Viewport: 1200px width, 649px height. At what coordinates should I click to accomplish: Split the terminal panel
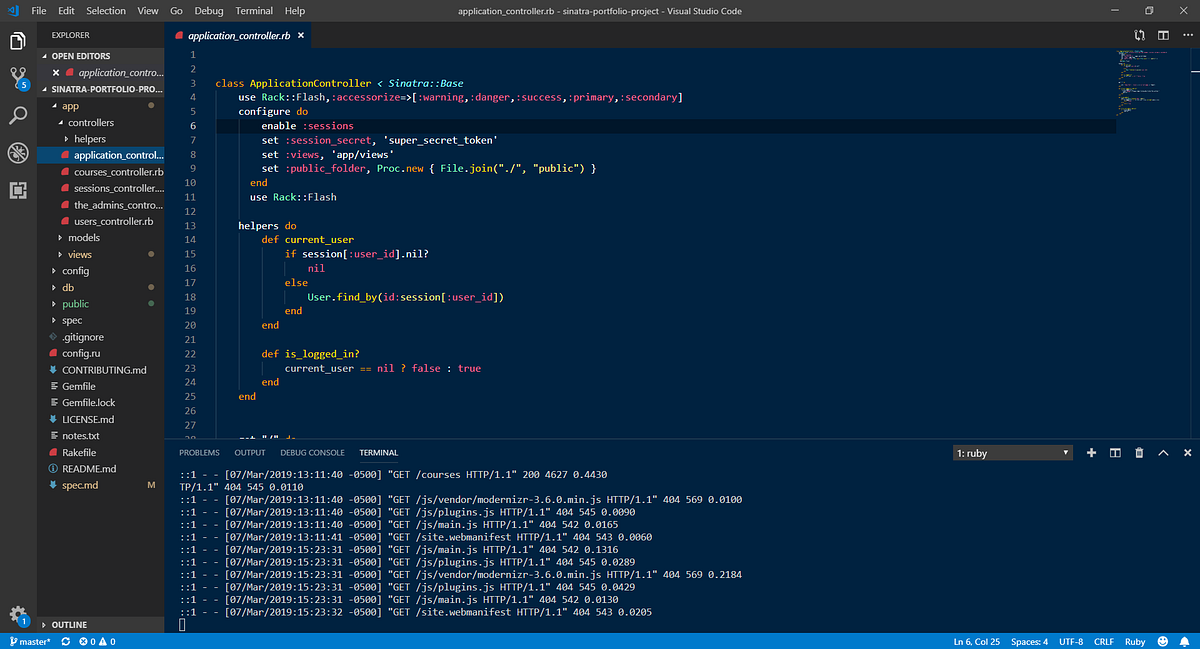click(x=1114, y=452)
